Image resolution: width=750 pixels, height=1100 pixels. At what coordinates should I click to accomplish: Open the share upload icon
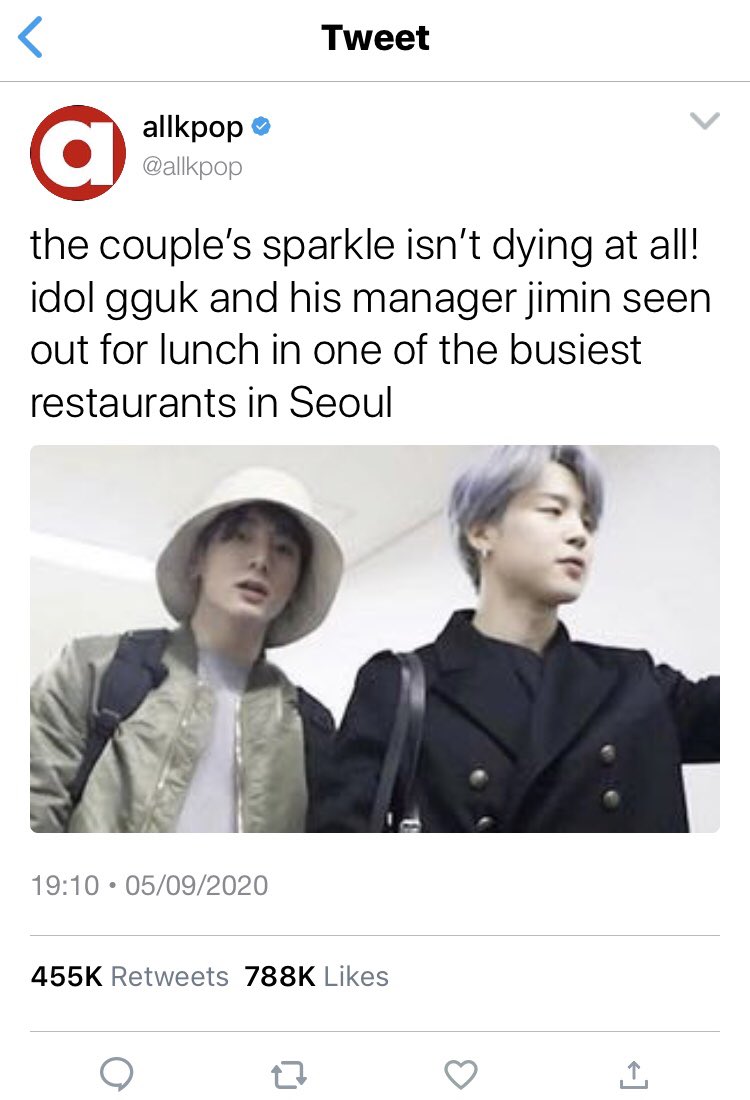634,1073
